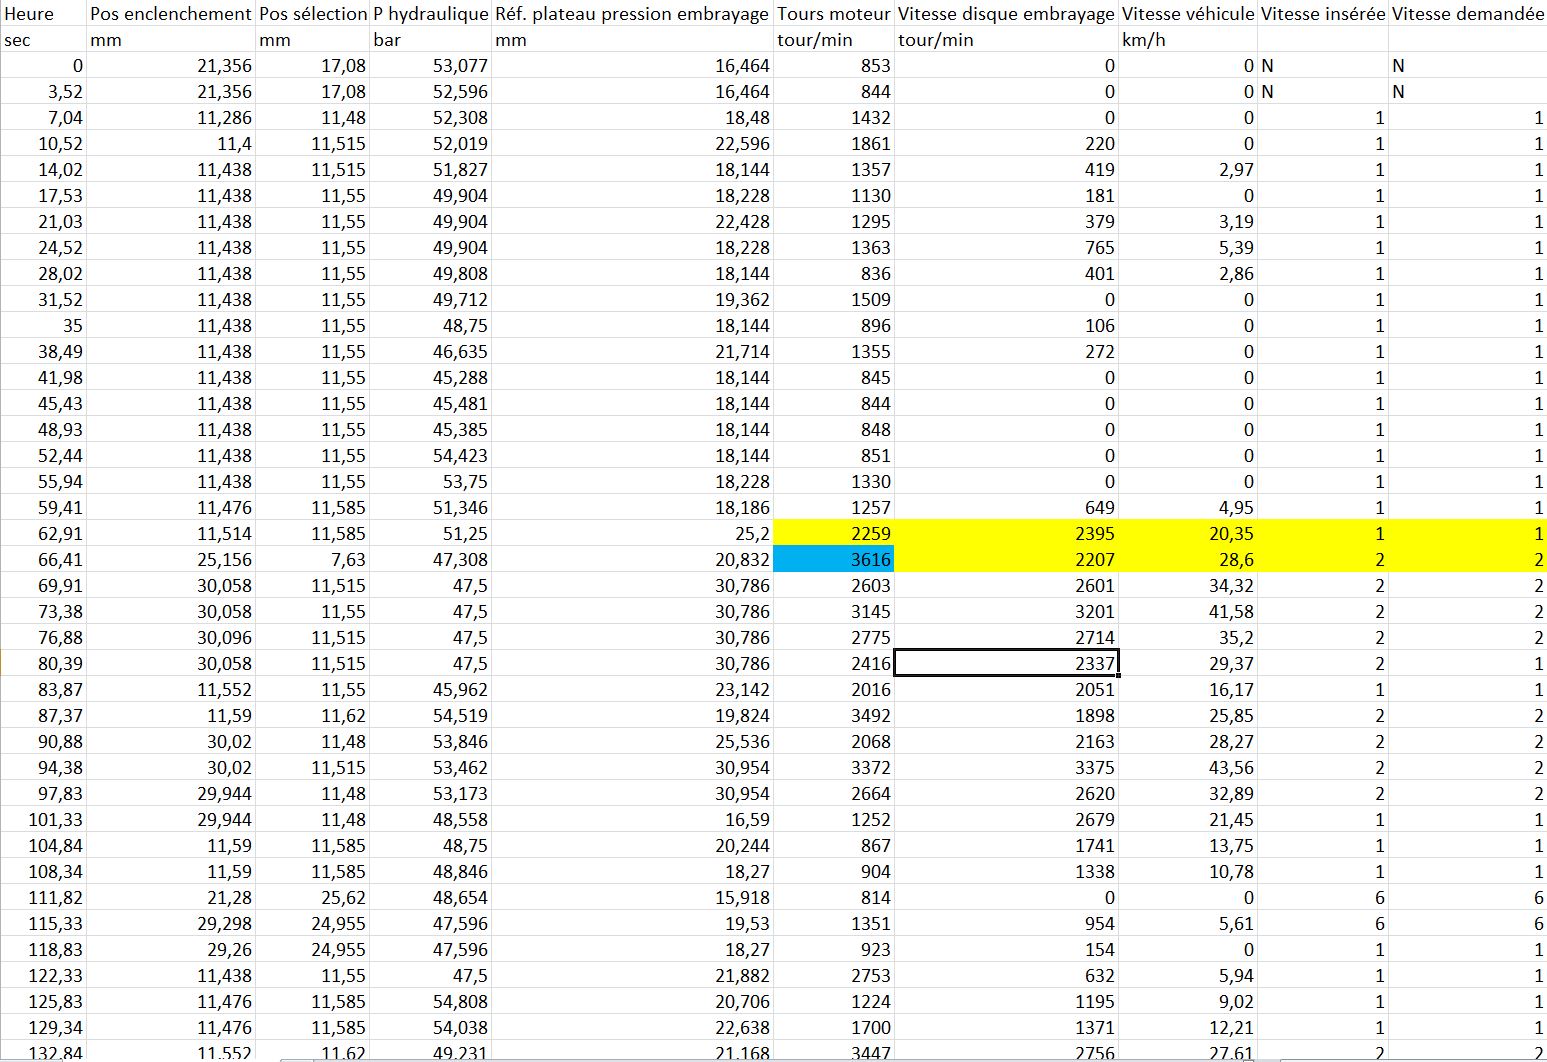The width and height of the screenshot is (1547, 1062).
Task: Click engine speed cell 3372
Action: tap(834, 767)
